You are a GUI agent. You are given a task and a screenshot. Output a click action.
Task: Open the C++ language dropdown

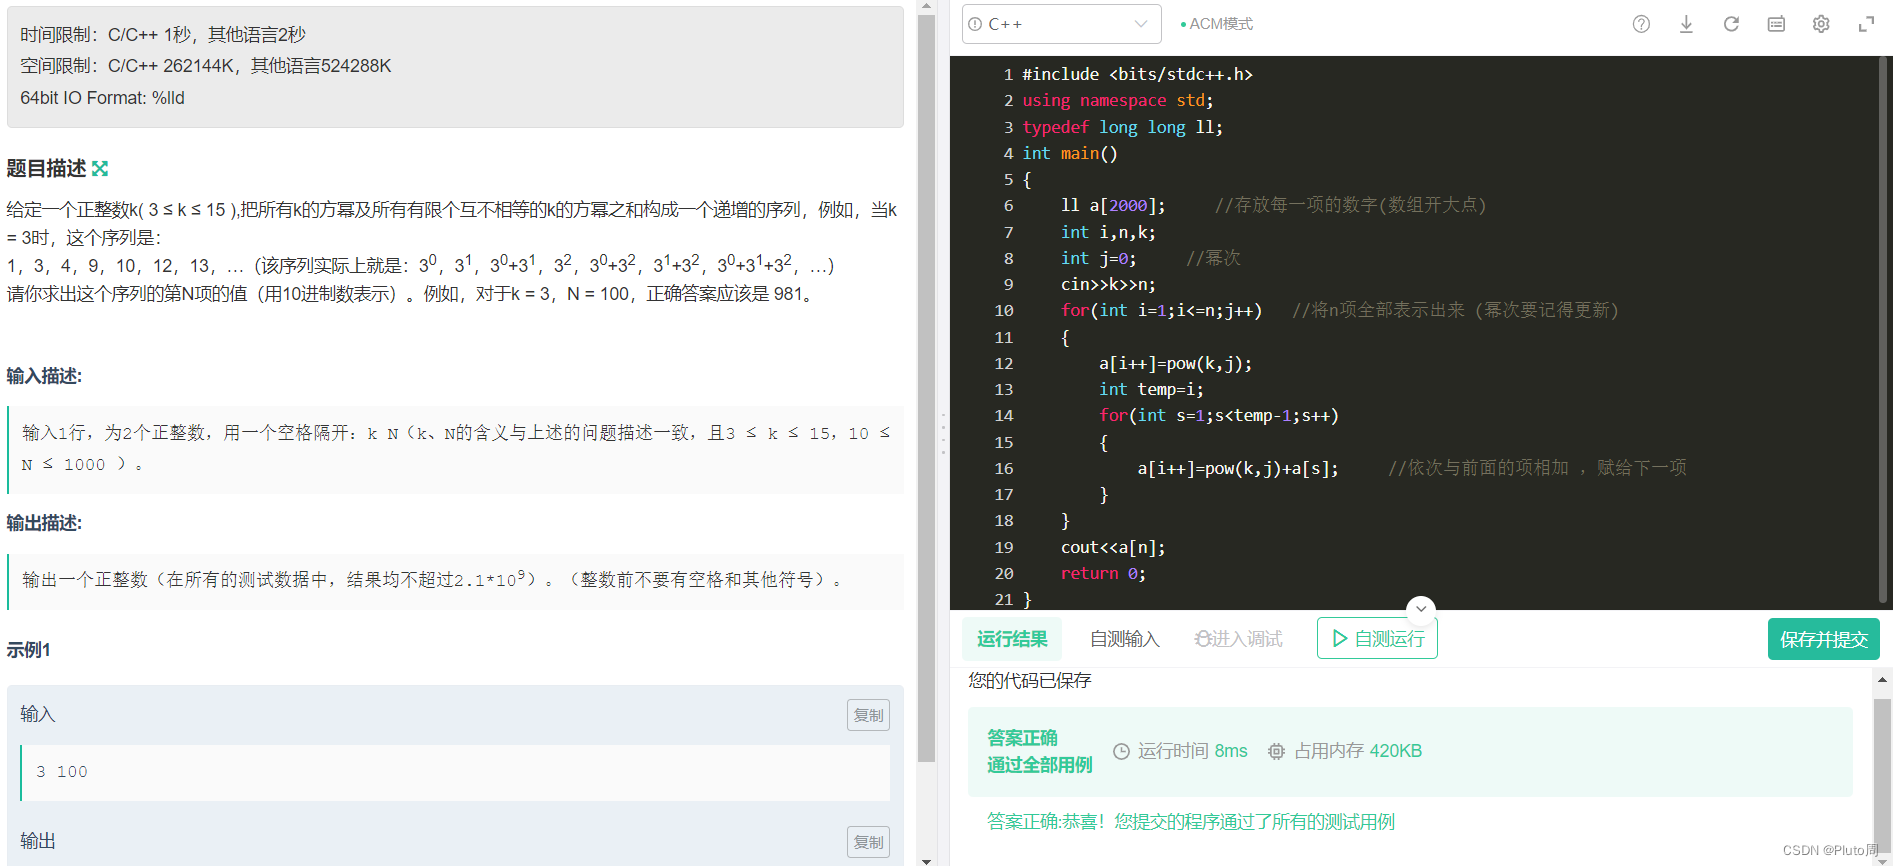[x=1061, y=24]
